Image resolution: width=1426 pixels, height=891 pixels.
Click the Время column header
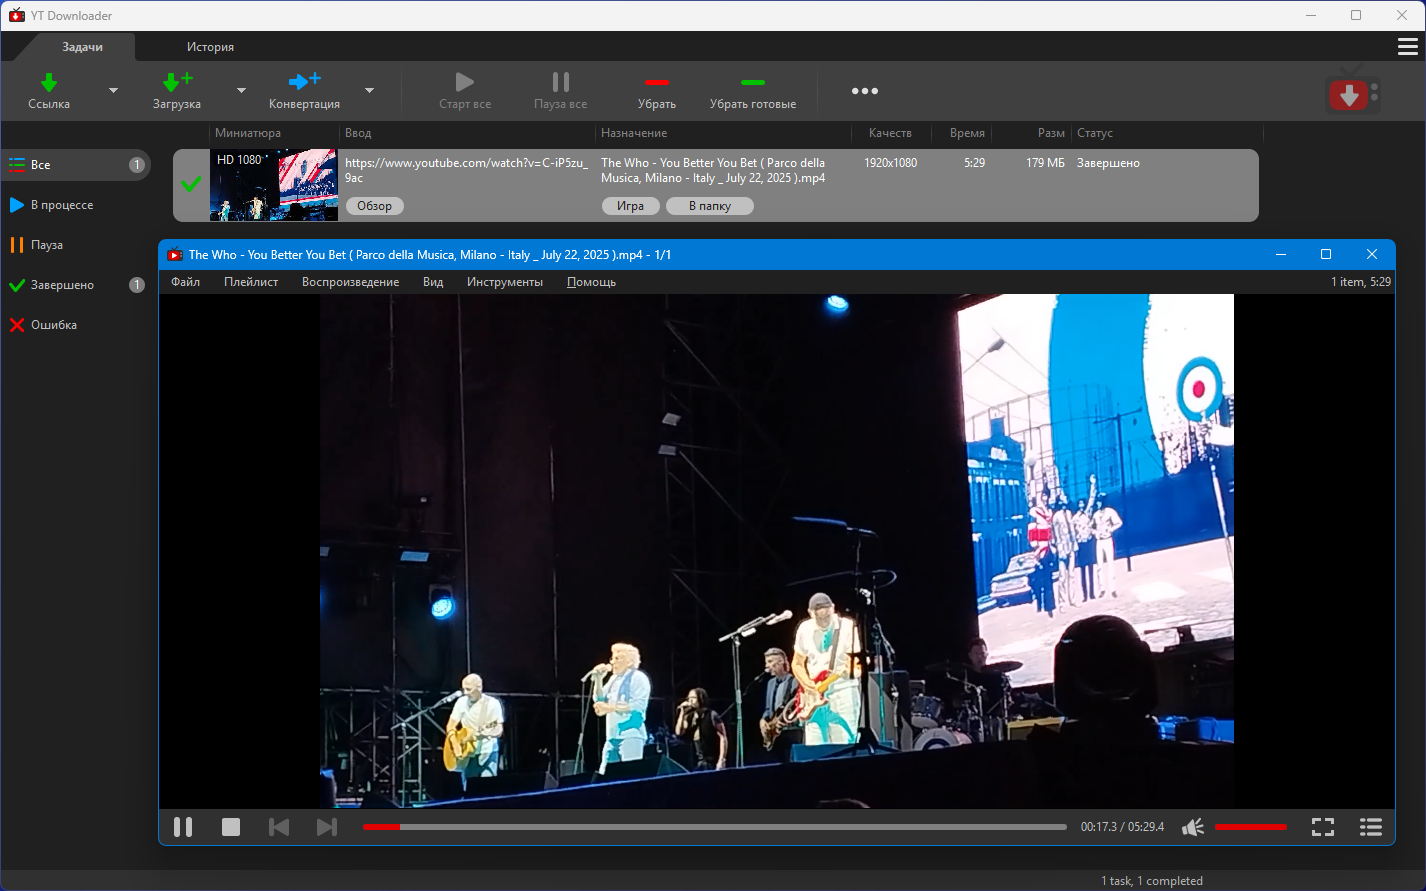pyautogui.click(x=967, y=133)
